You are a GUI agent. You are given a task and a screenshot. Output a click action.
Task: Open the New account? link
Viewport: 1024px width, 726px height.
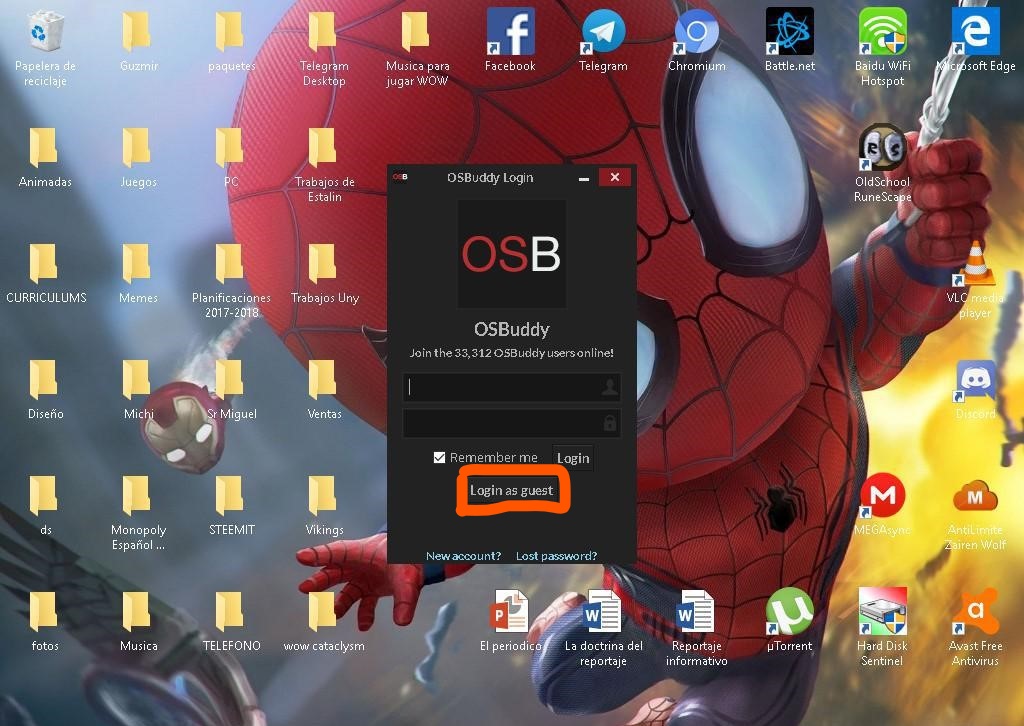(463, 556)
